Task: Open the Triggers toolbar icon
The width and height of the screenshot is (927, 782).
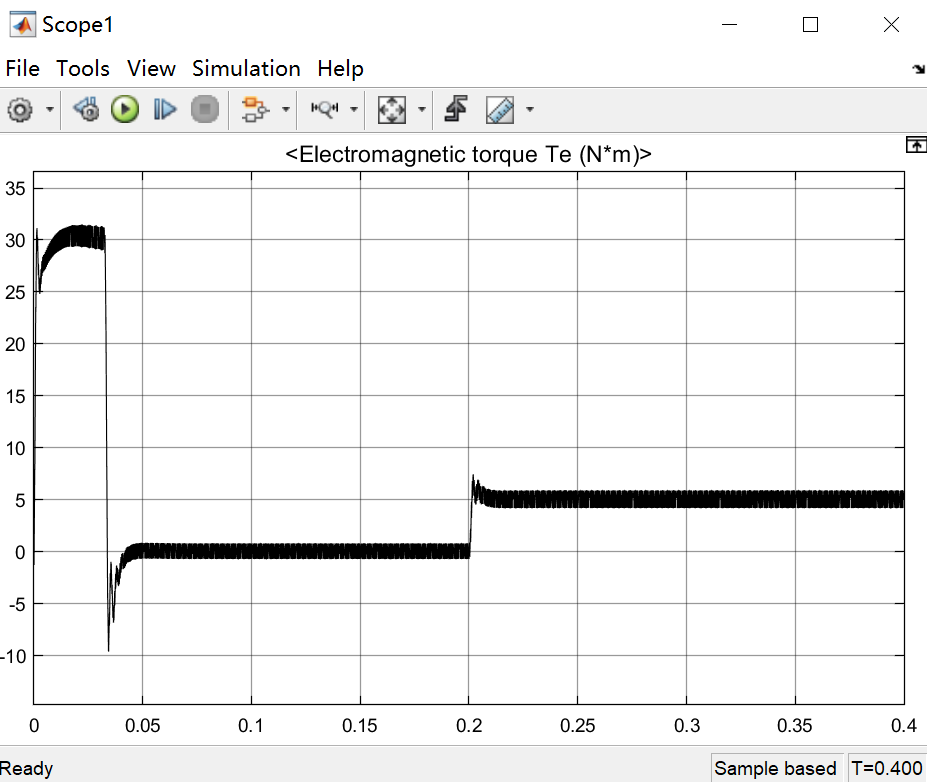Action: tap(456, 109)
